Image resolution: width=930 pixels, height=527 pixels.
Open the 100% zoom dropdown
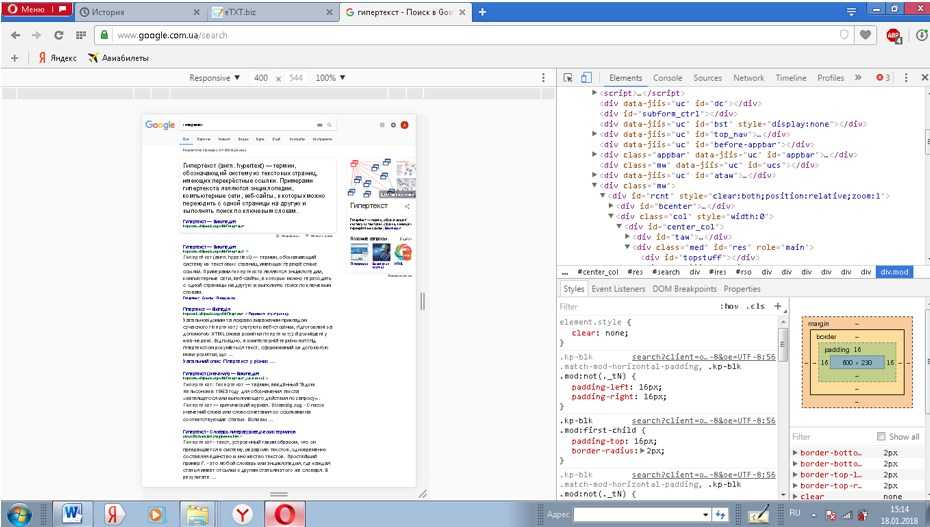[x=331, y=78]
